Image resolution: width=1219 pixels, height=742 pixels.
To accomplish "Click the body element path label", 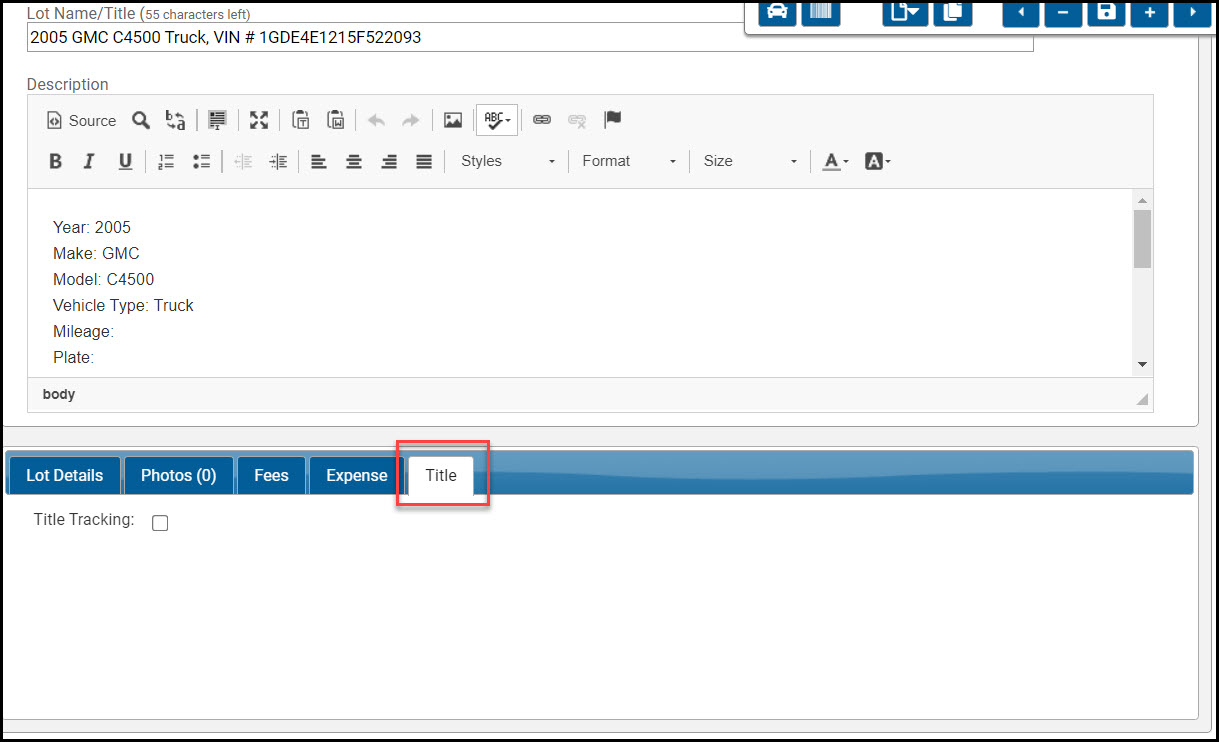I will click(x=59, y=394).
